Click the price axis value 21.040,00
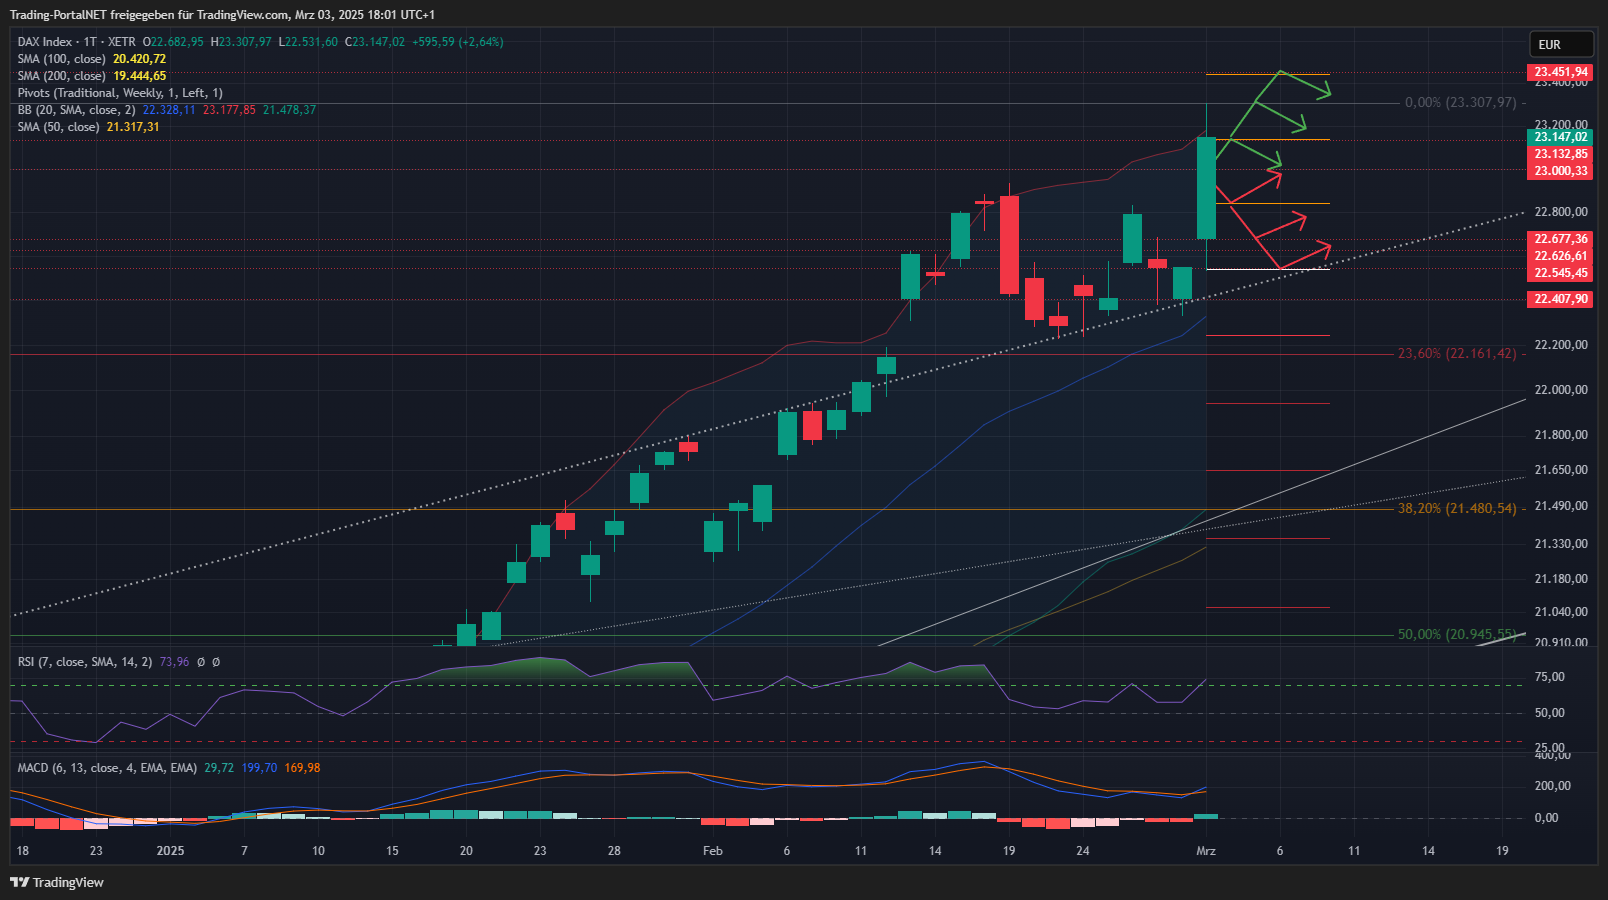 [x=1561, y=612]
